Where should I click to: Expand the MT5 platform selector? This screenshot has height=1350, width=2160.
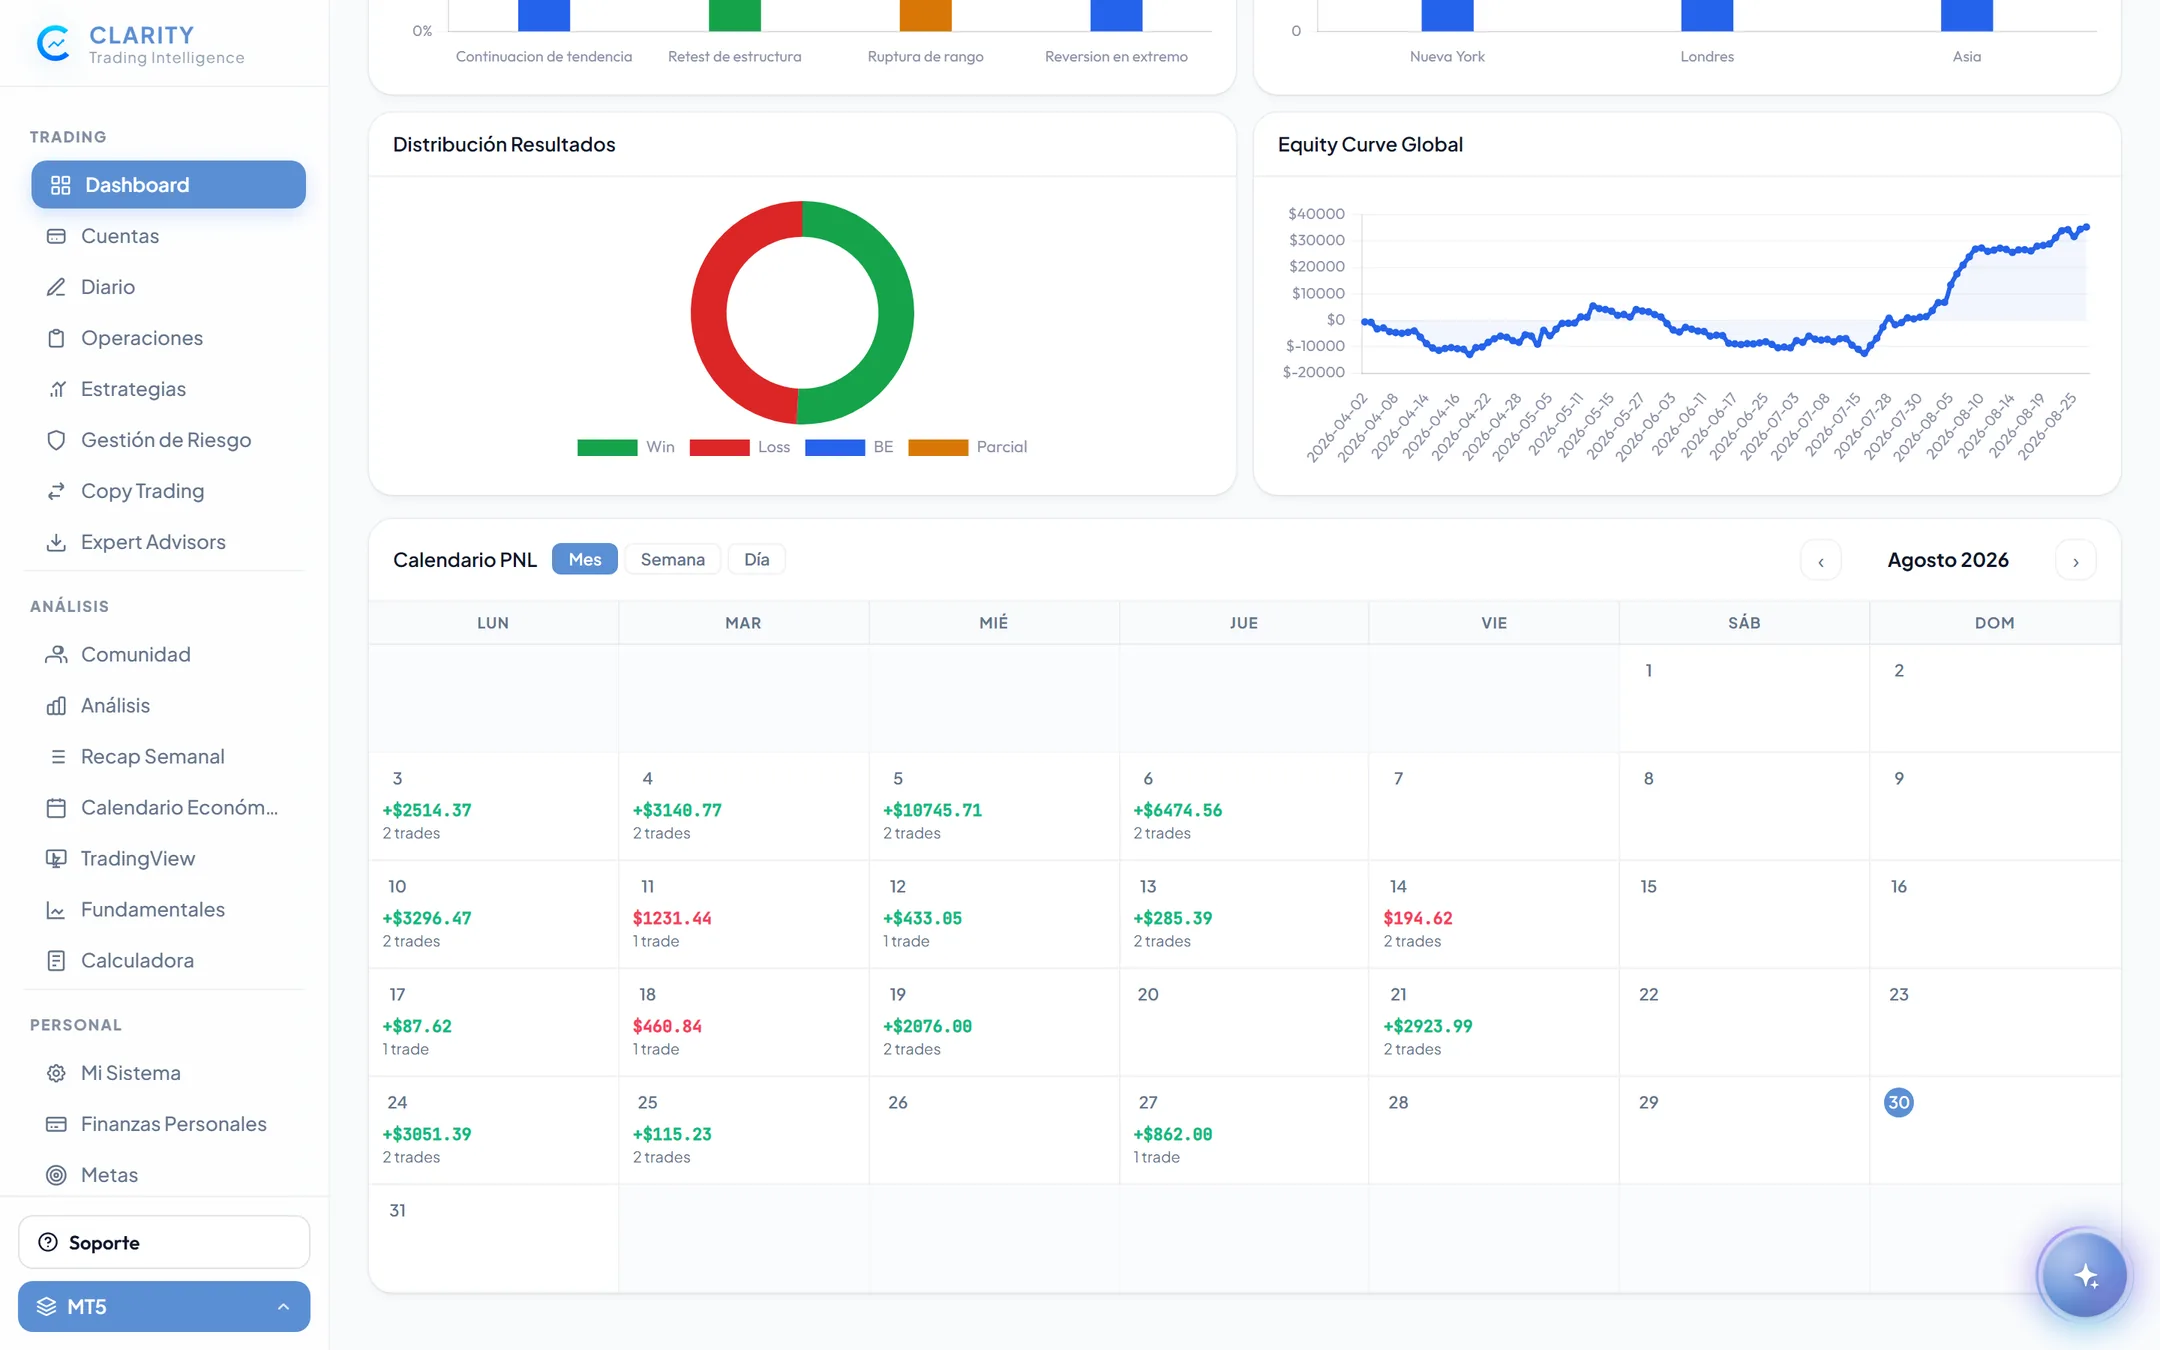pyautogui.click(x=164, y=1306)
